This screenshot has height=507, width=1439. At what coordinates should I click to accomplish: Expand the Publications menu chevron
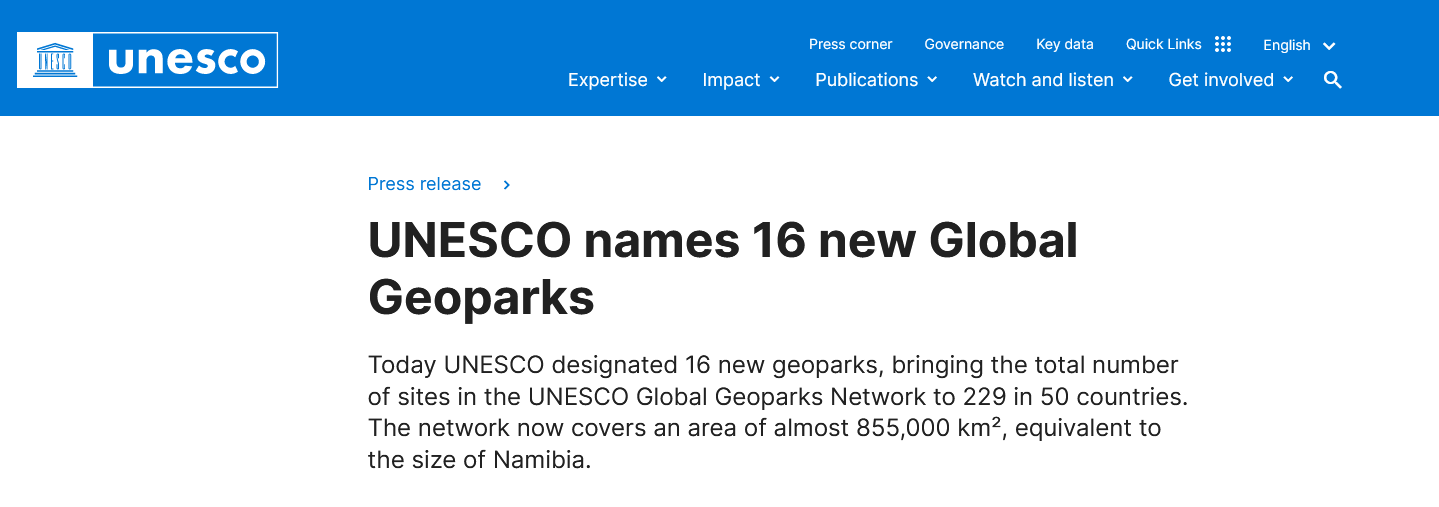click(x=932, y=80)
